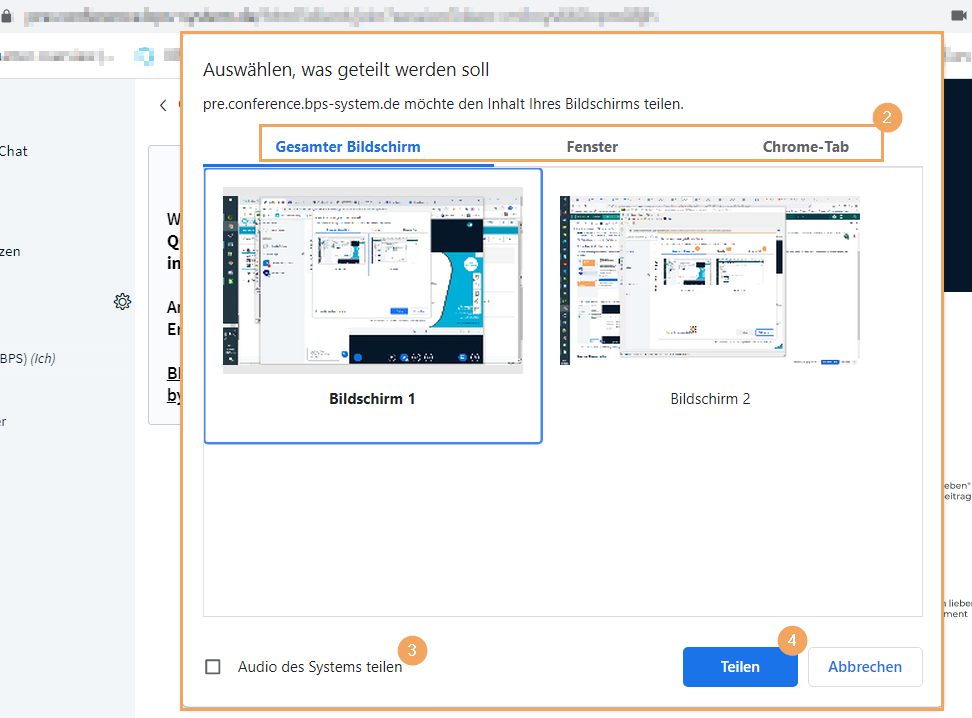Click the orange badge numbered 2

886,117
